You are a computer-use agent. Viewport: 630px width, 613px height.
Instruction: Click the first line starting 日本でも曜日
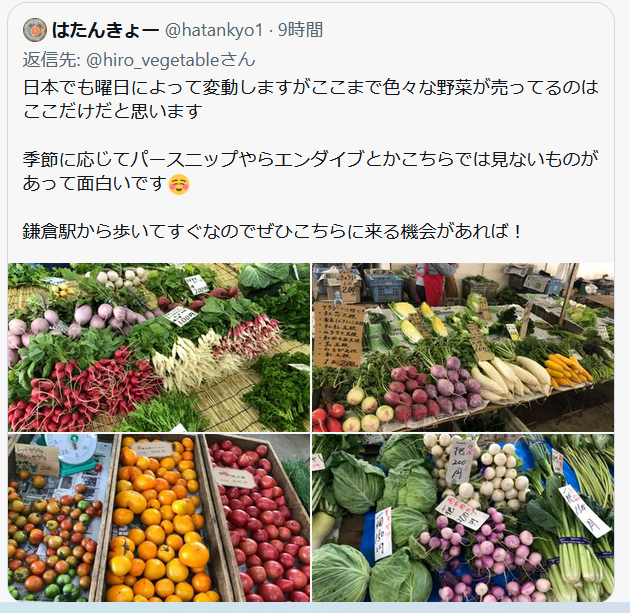coord(311,88)
